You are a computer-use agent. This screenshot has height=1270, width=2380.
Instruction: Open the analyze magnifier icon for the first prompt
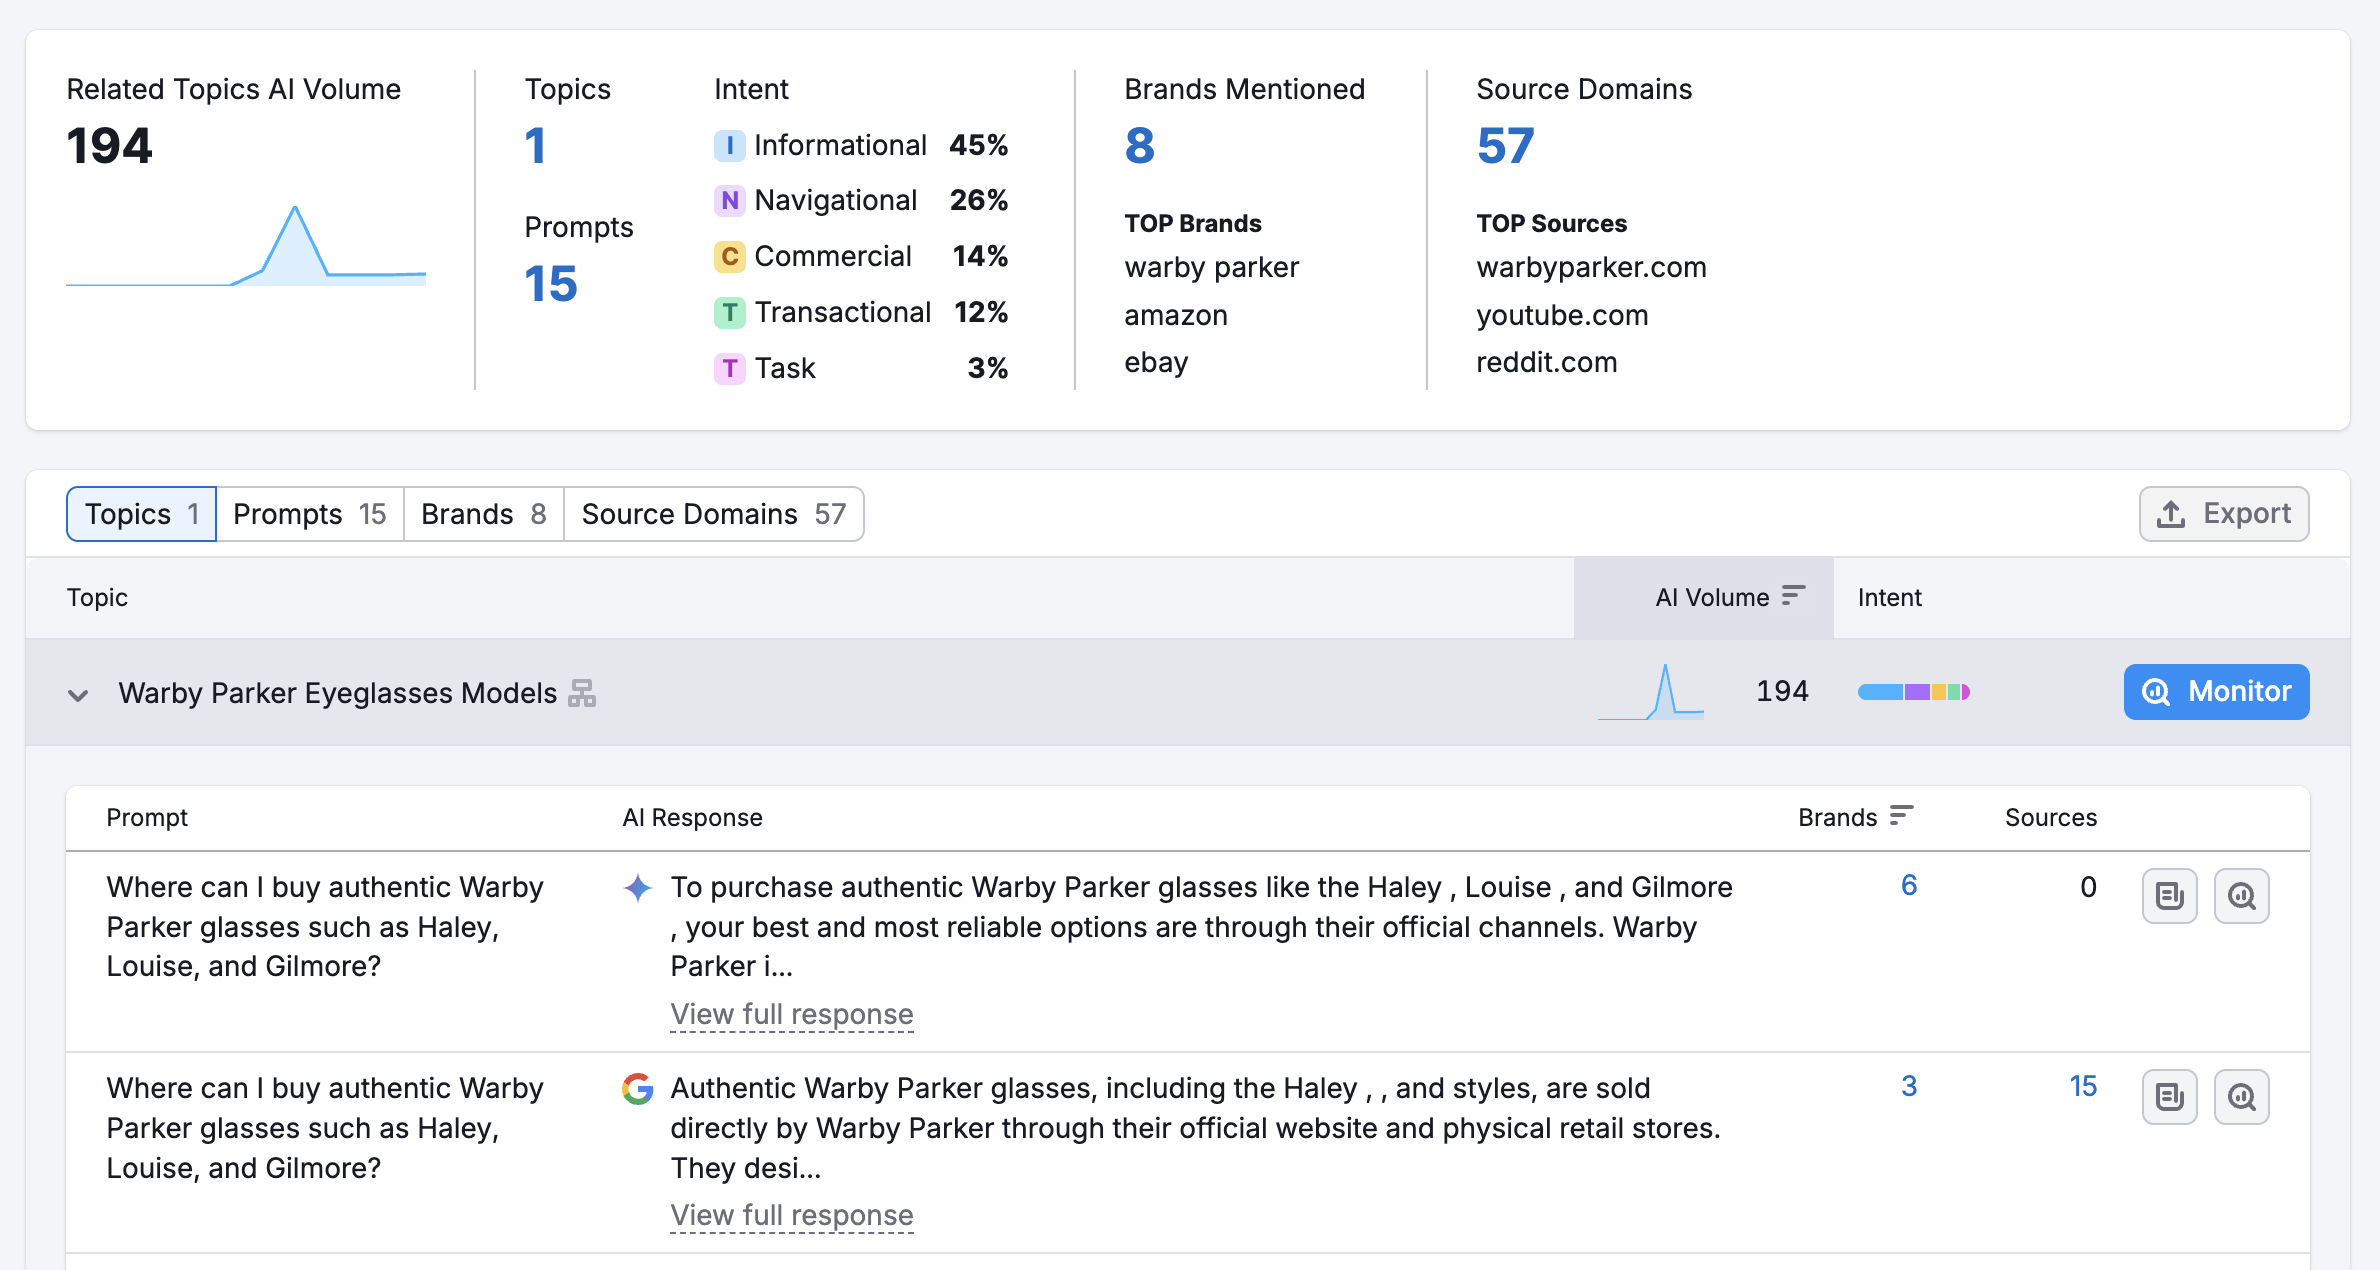pos(2241,896)
